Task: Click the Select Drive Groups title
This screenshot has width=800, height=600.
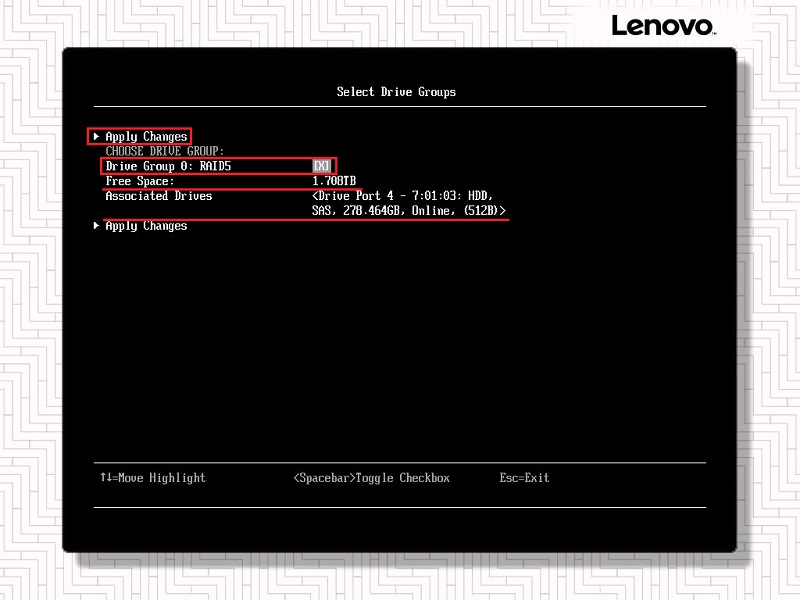Action: tap(396, 92)
